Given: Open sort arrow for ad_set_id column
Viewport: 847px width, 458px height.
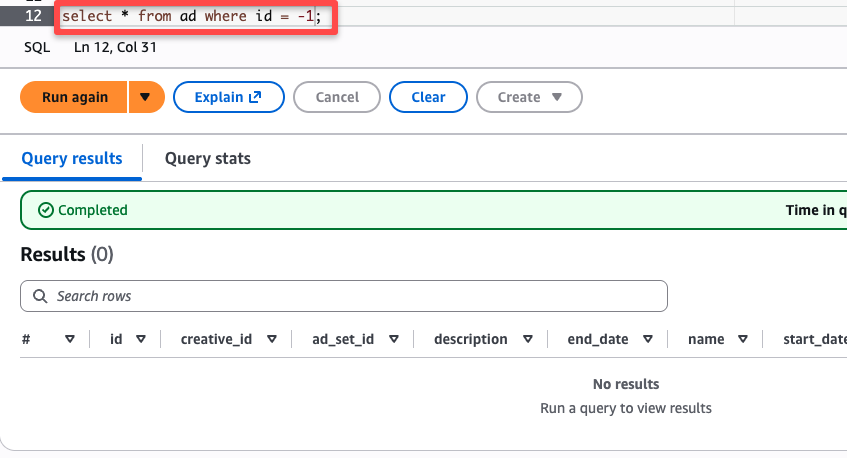Looking at the screenshot, I should [x=394, y=339].
